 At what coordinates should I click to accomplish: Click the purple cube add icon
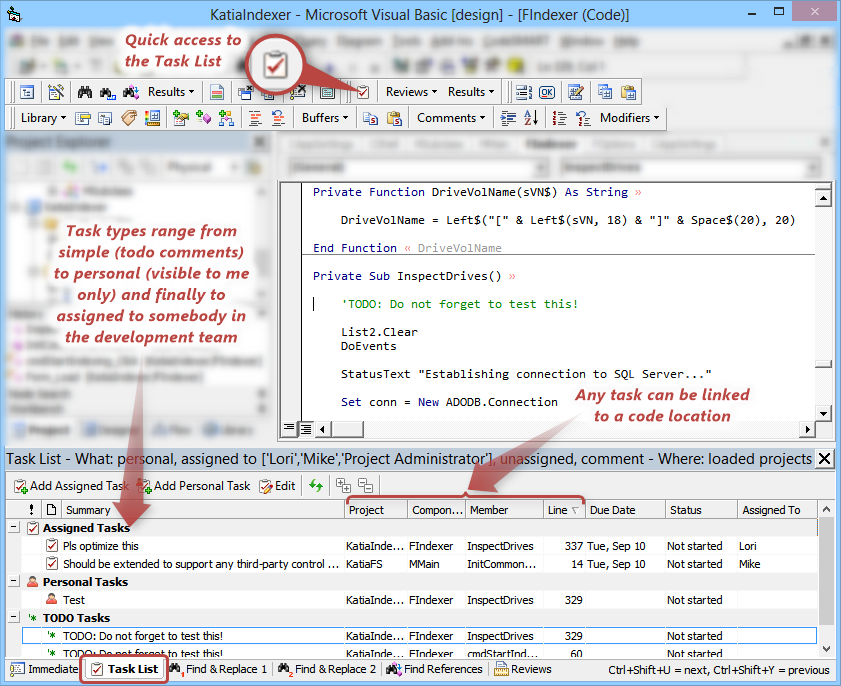tap(203, 118)
